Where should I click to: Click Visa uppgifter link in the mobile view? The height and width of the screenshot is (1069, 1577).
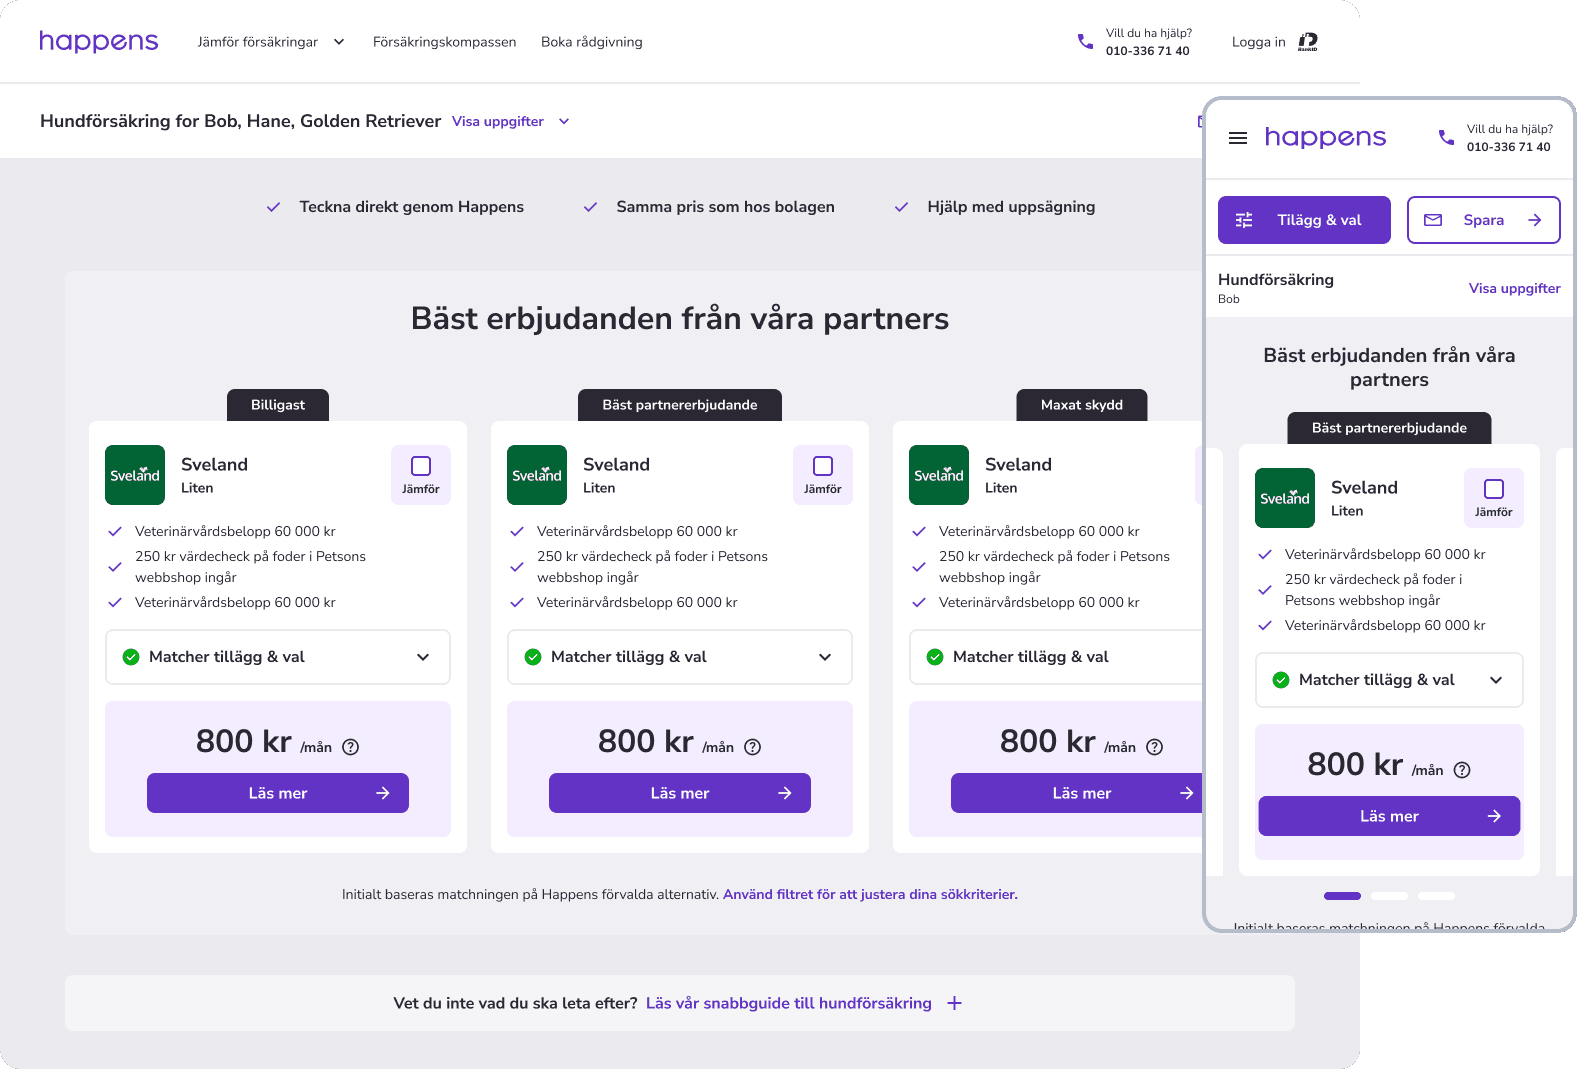[1515, 288]
